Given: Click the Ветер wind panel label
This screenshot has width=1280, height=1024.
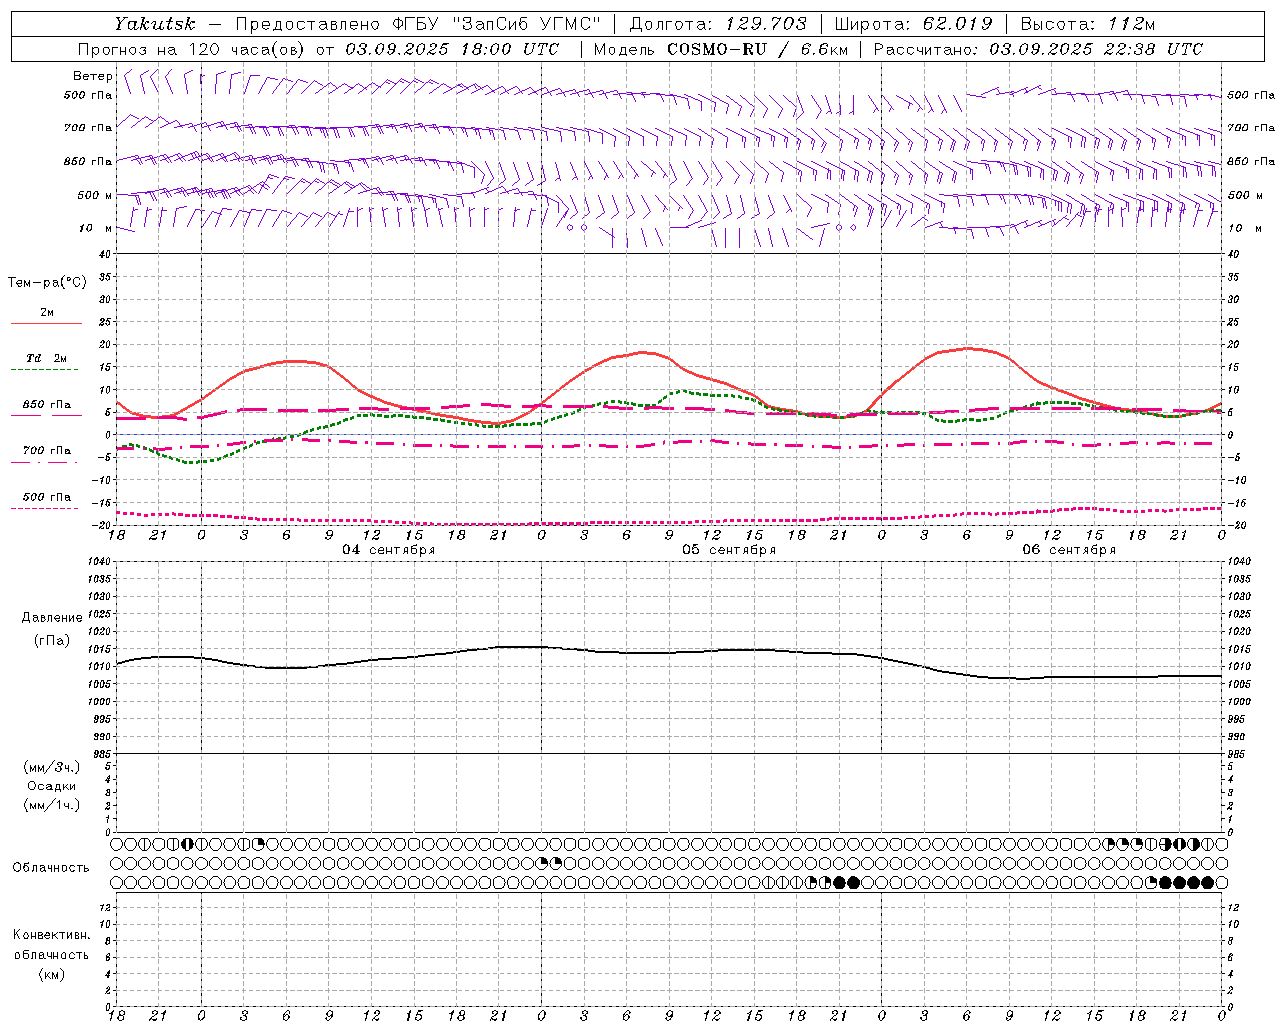Looking at the screenshot, I should [92, 76].
